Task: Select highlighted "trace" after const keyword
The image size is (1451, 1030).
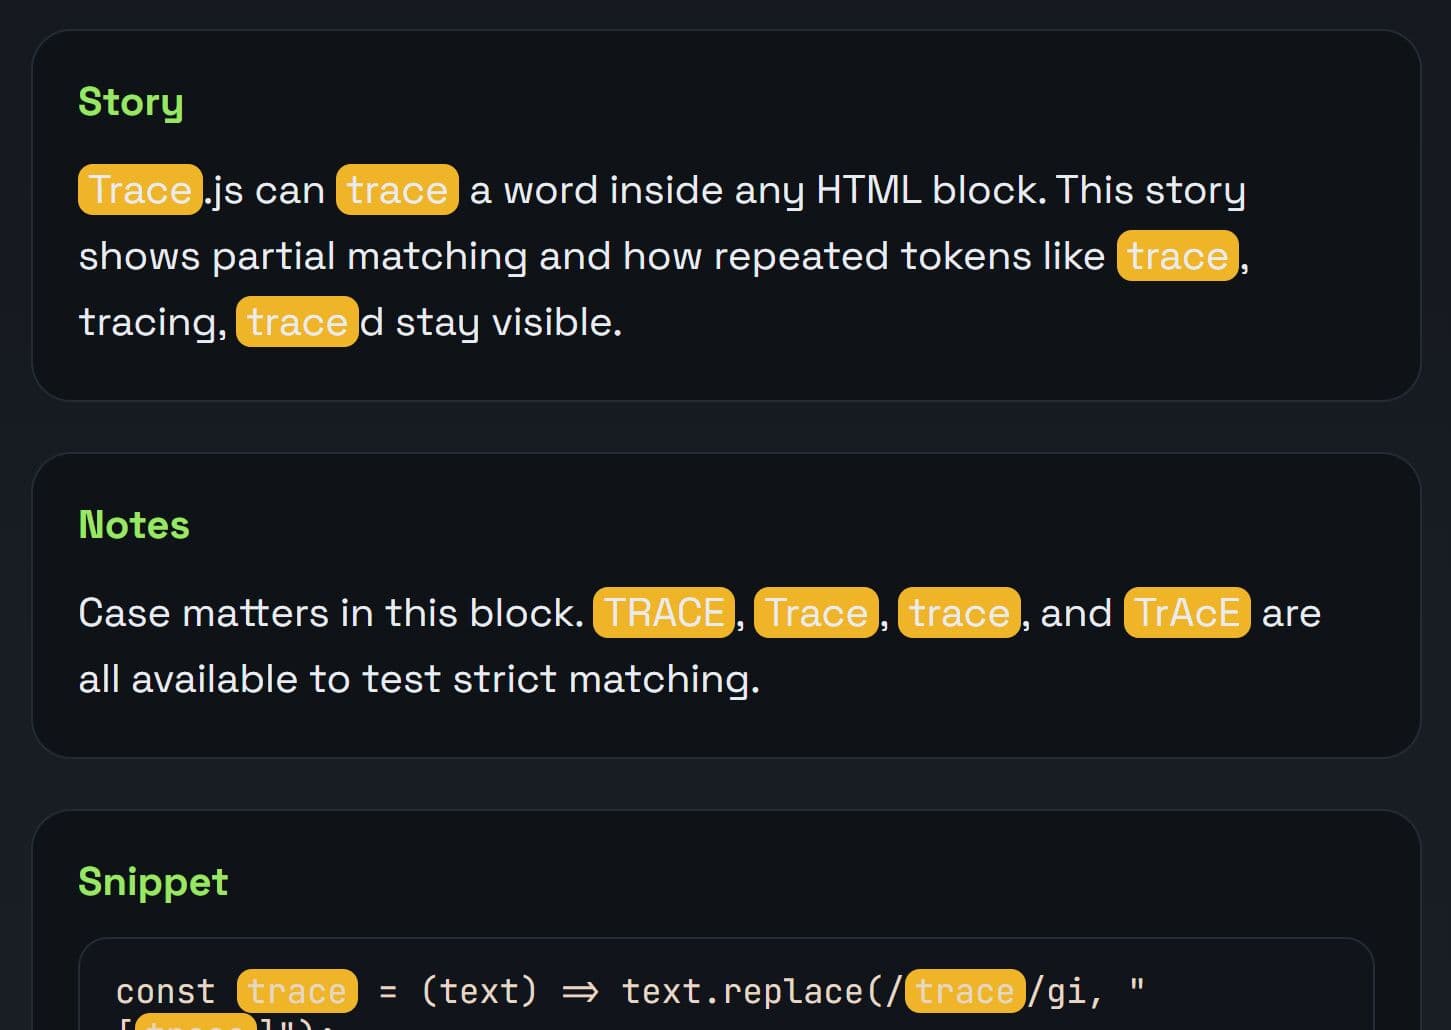Action: pyautogui.click(x=297, y=991)
